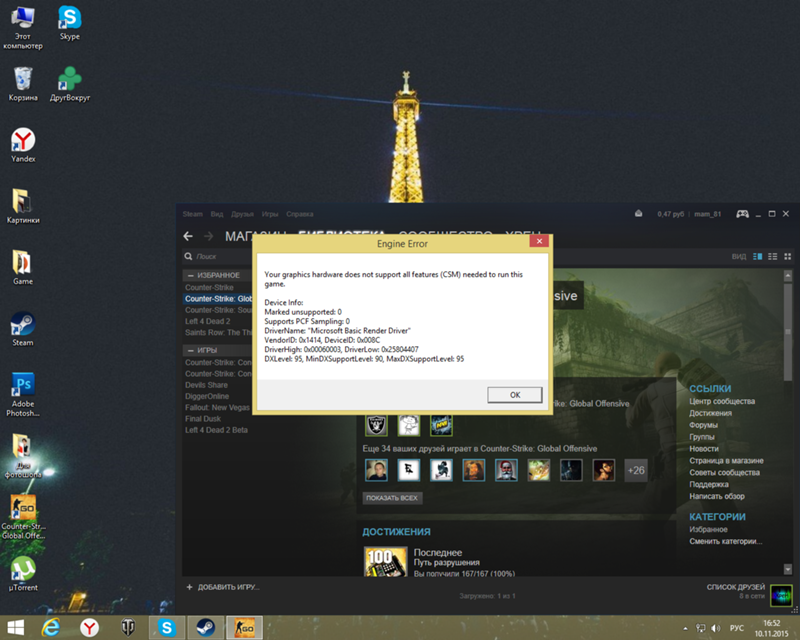Click the +26 more friends tile
800x640 pixels.
(636, 470)
